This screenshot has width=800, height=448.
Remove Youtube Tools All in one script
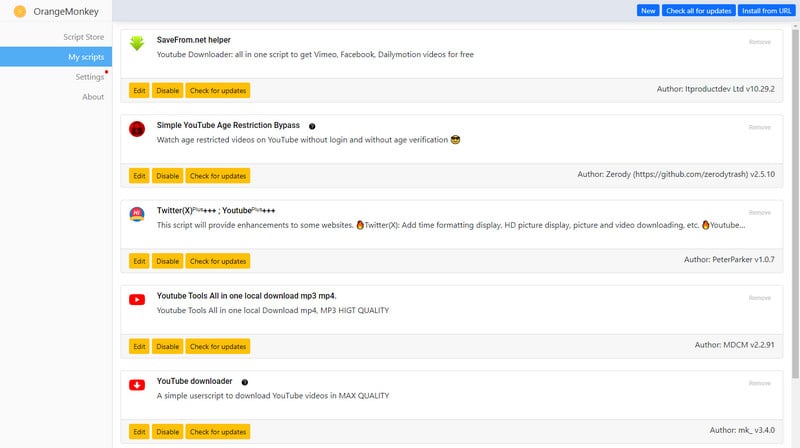tap(760, 297)
